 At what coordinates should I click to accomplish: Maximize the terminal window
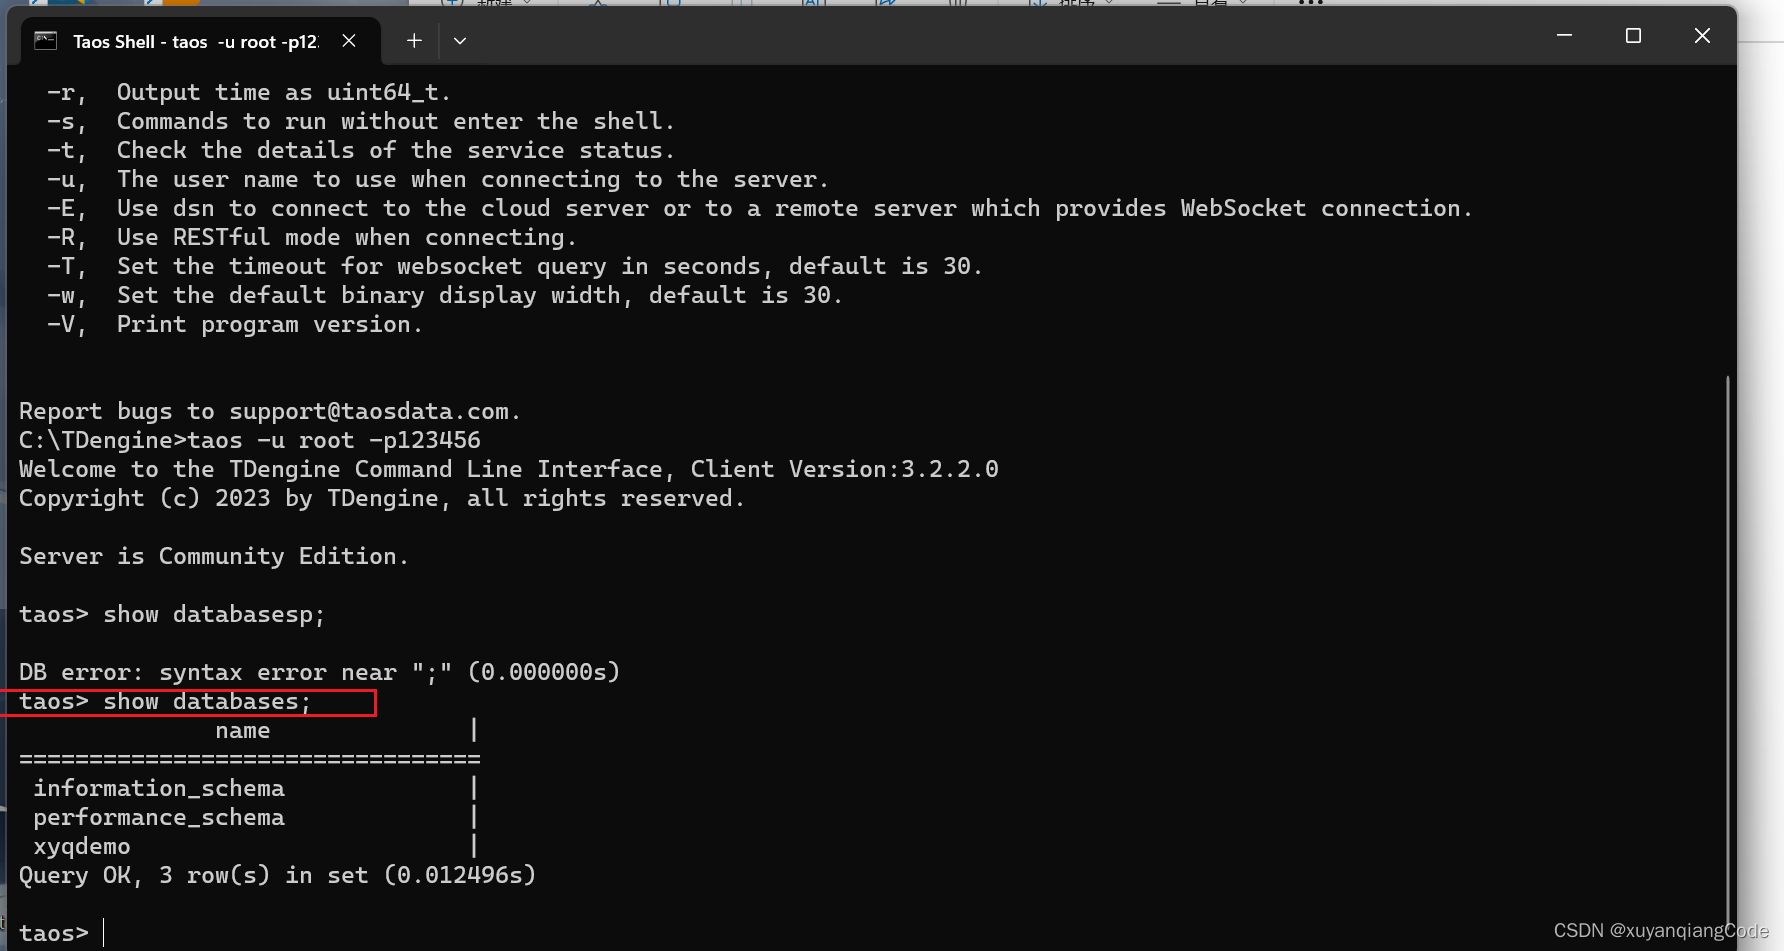pos(1634,36)
